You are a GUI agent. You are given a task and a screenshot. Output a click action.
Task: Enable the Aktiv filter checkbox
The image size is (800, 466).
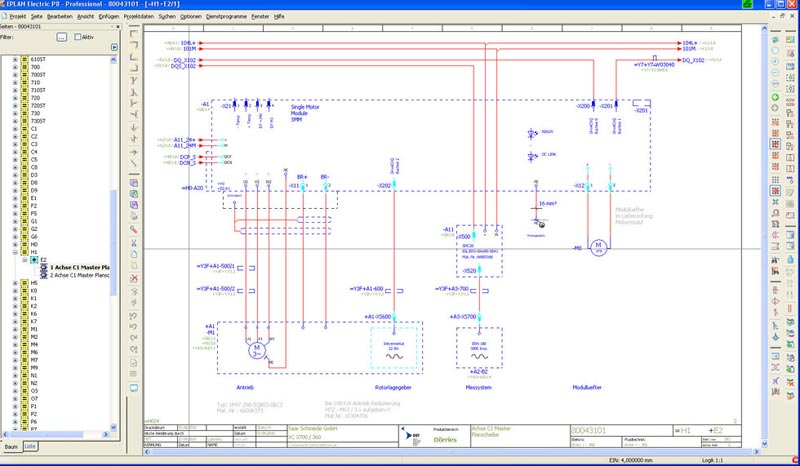pyautogui.click(x=79, y=37)
